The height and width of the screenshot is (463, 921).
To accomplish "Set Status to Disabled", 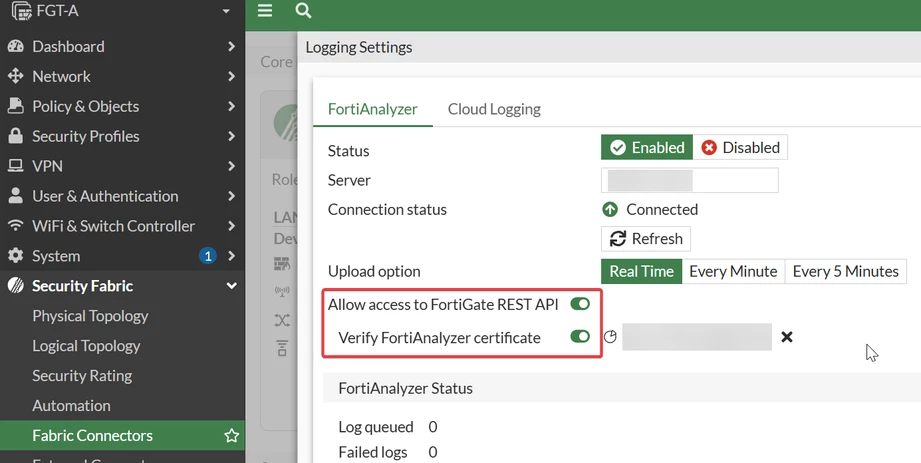I will (x=740, y=147).
